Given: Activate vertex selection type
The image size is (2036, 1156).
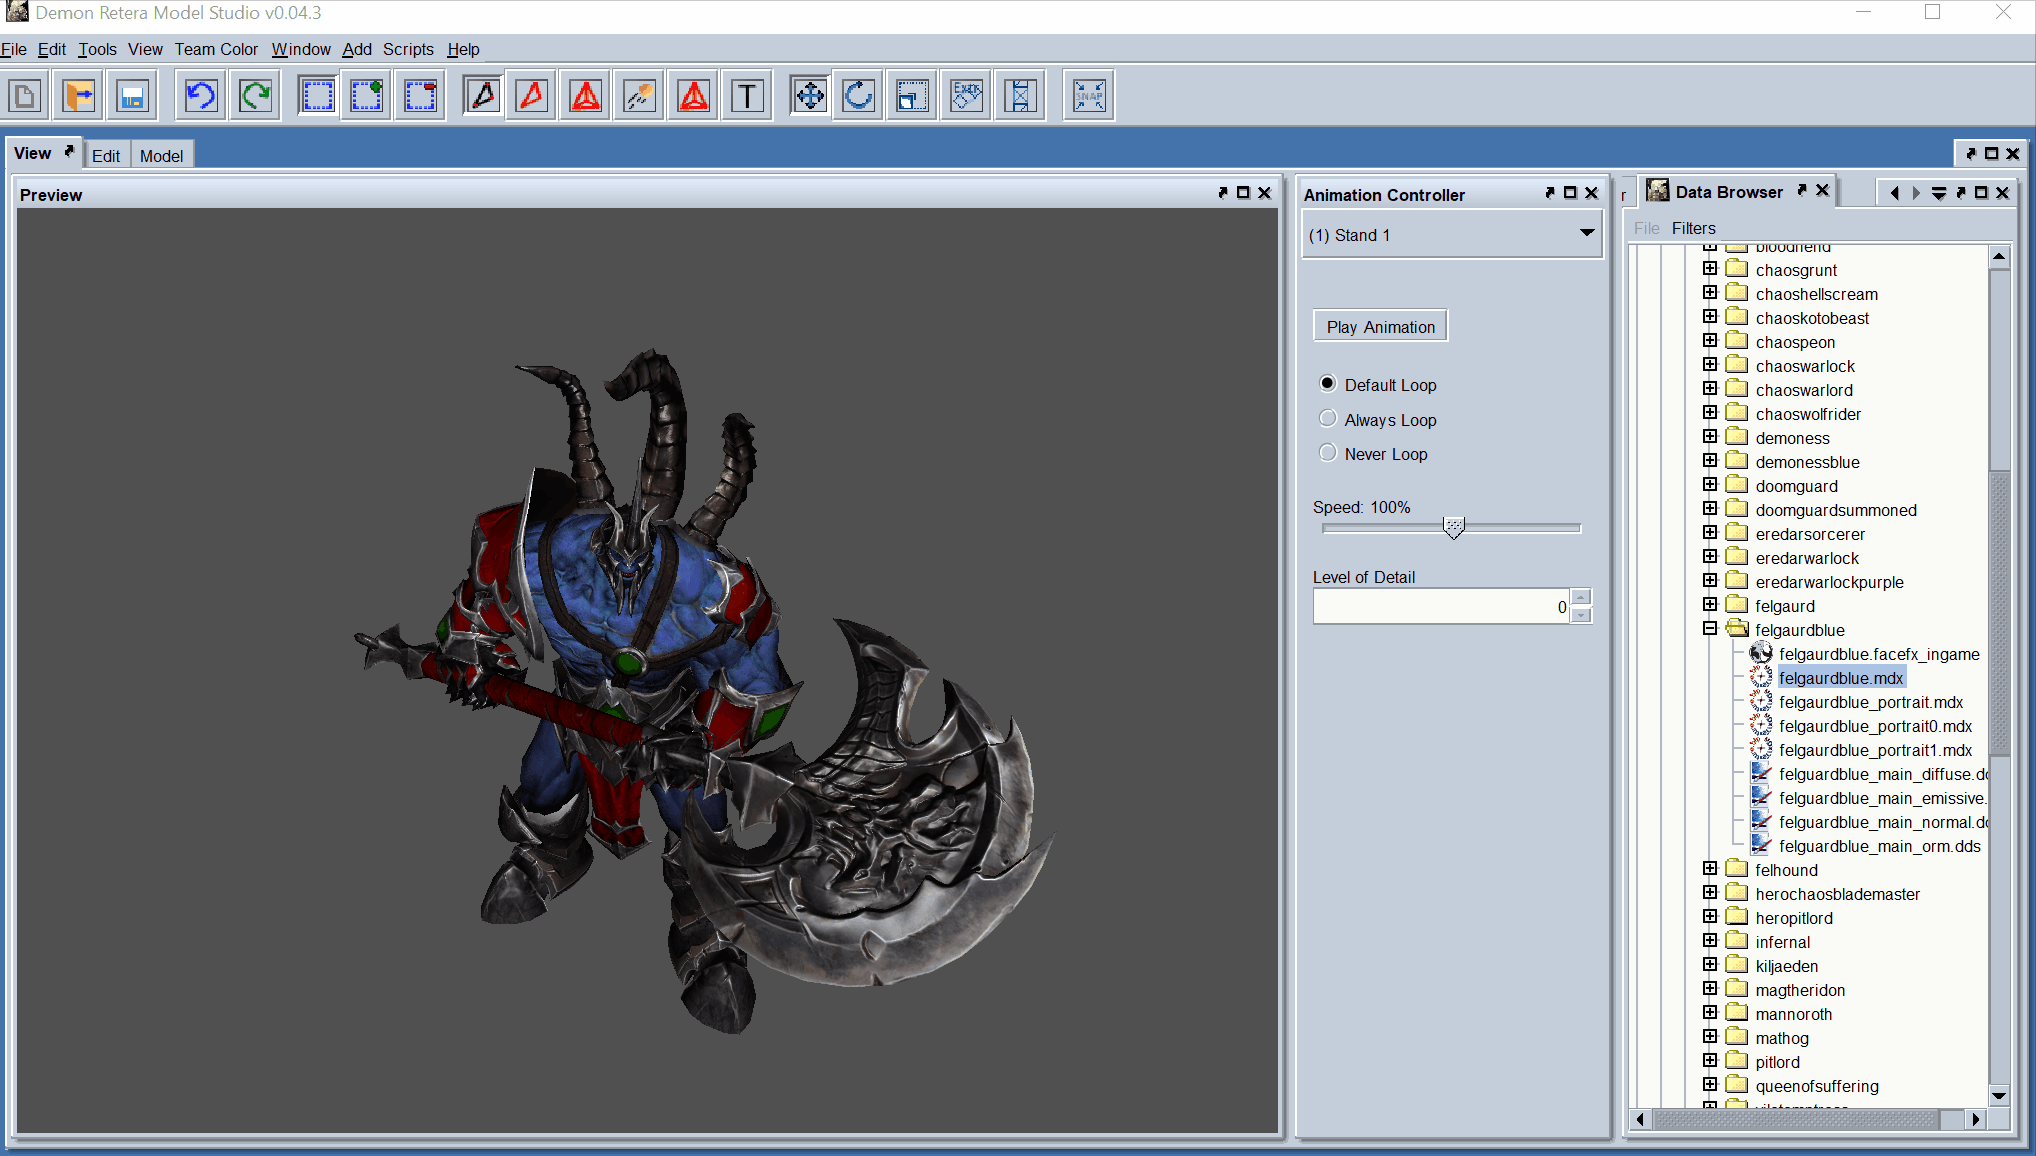Looking at the screenshot, I should point(483,96).
